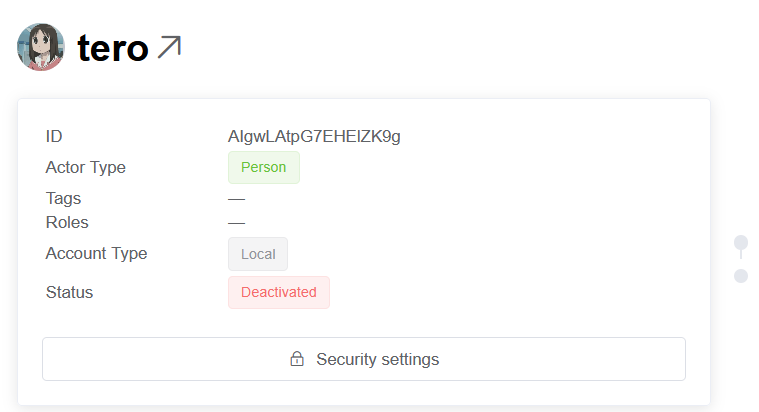759x412 pixels.
Task: Click the gray Local account type tag
Action: (258, 254)
